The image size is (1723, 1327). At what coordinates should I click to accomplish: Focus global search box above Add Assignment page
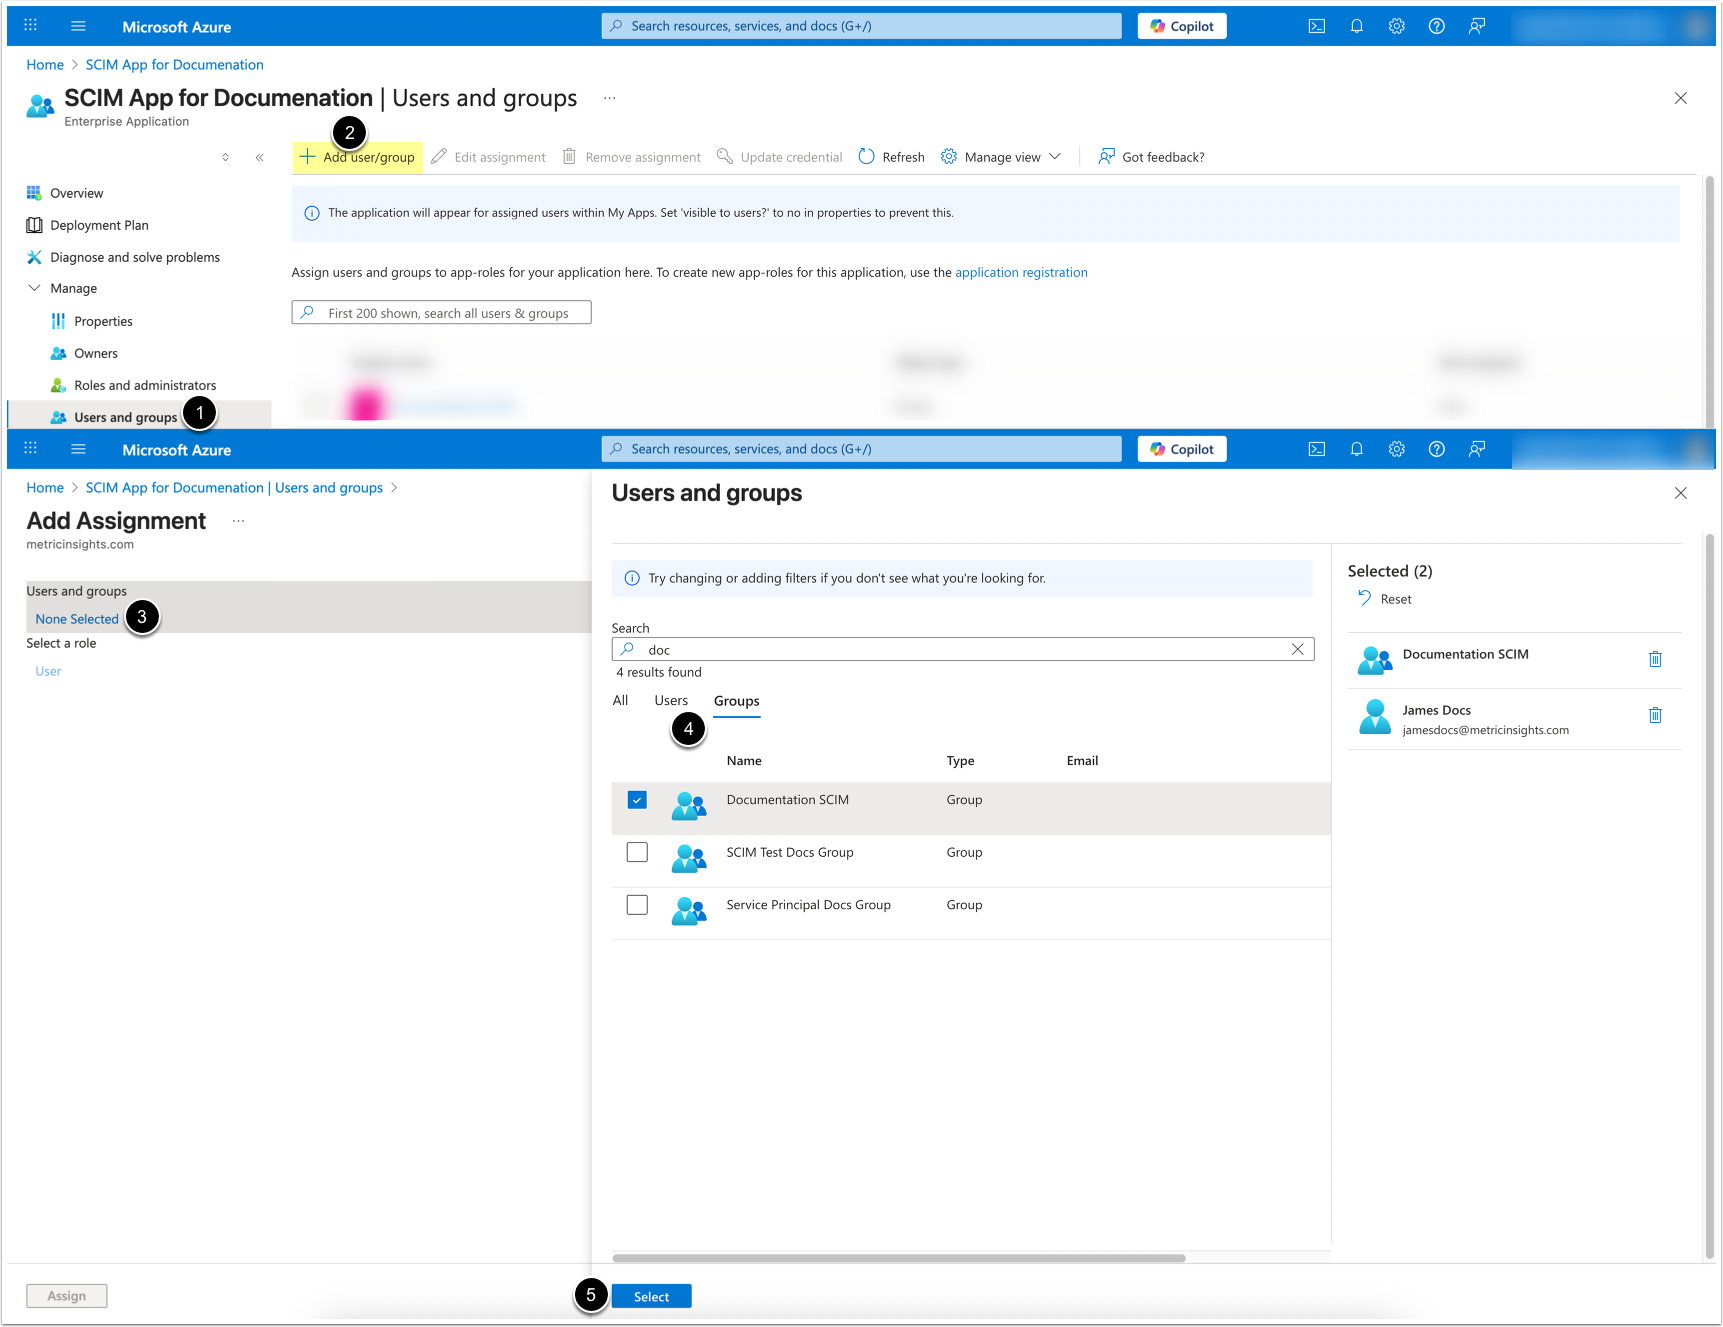[861, 449]
